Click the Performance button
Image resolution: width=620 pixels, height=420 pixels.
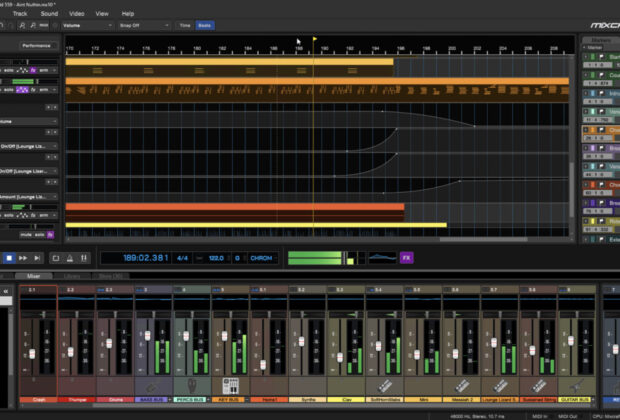coord(37,45)
